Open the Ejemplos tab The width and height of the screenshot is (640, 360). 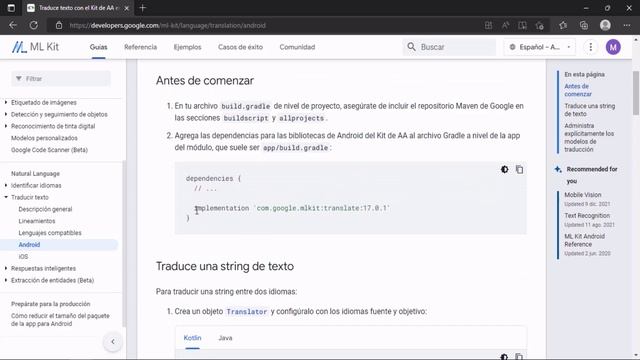click(x=187, y=47)
